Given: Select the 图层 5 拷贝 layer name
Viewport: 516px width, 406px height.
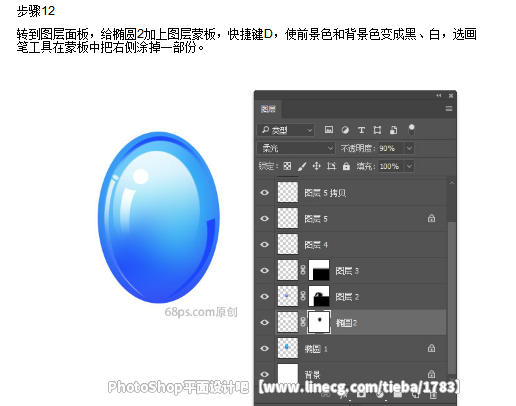Looking at the screenshot, I should 325,193.
